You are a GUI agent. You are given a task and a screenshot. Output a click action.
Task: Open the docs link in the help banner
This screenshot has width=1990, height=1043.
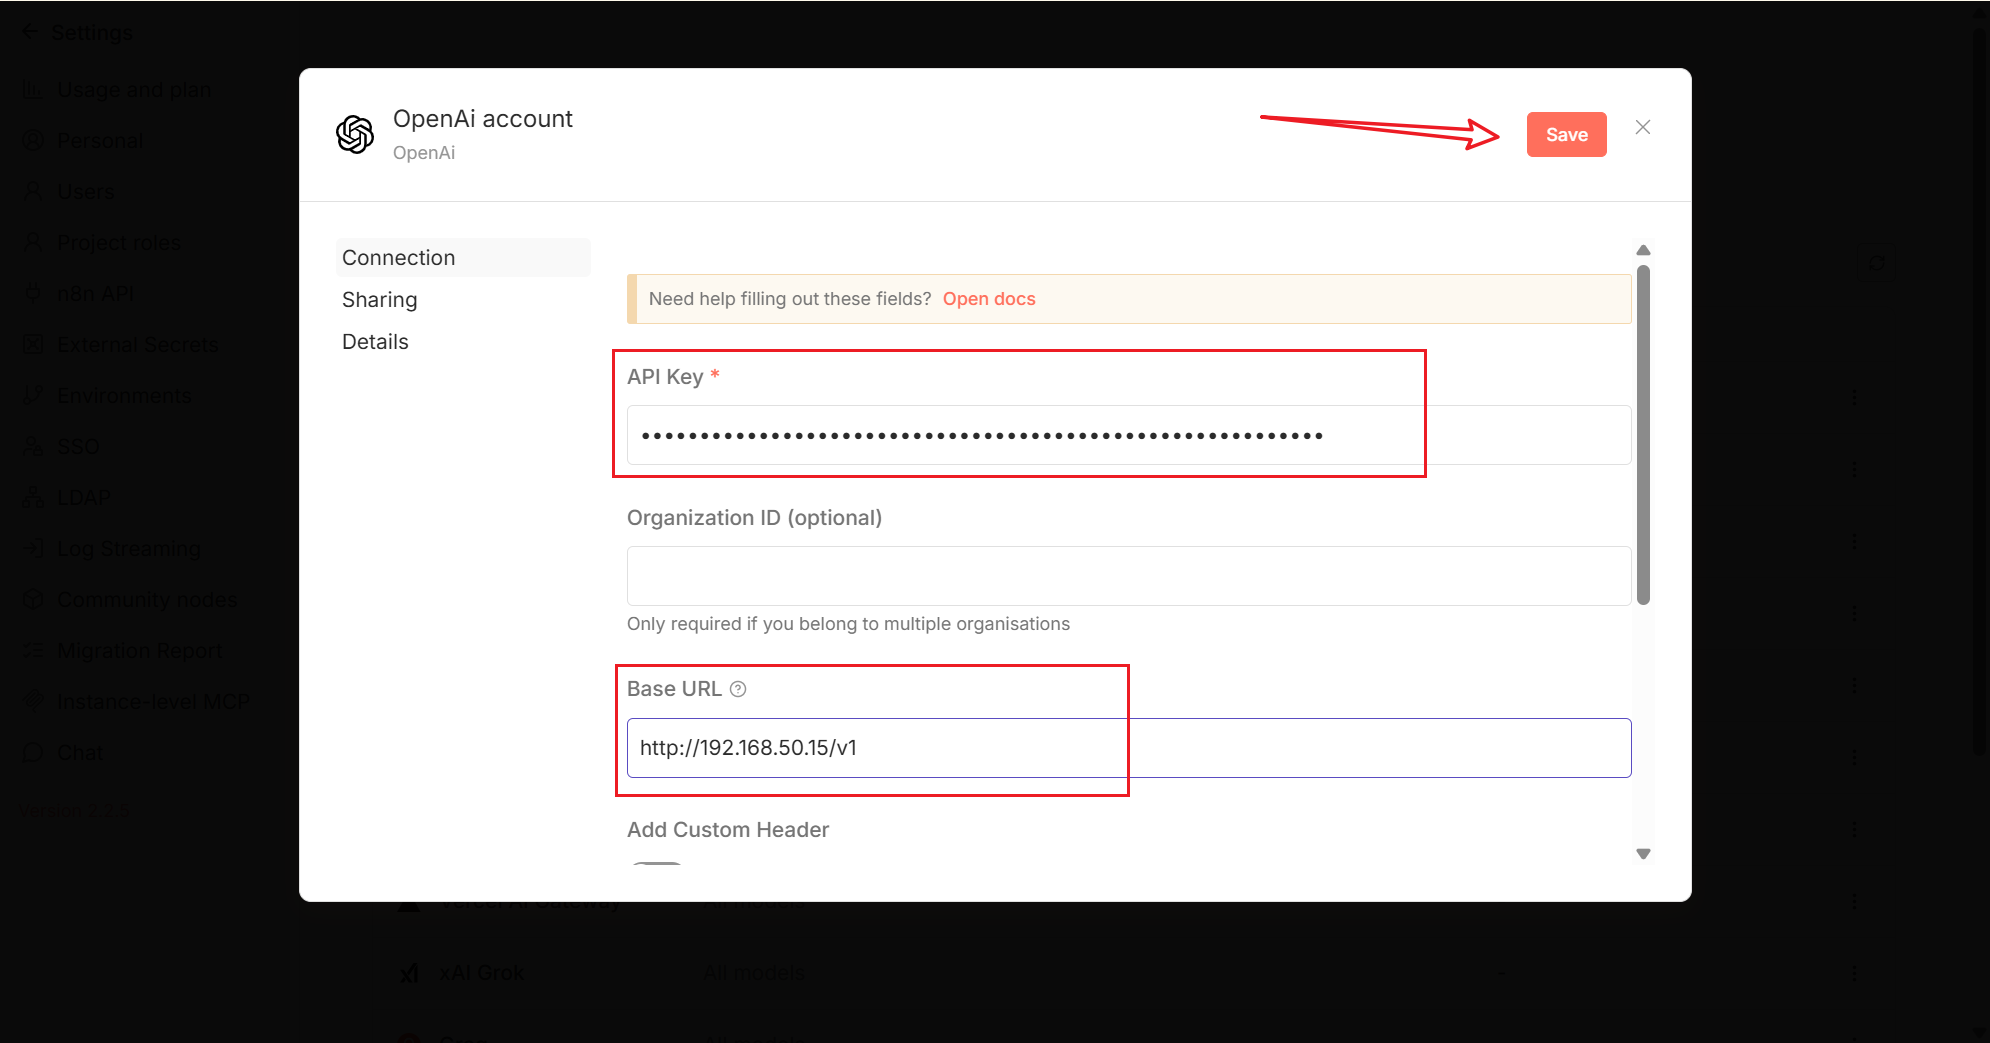988,299
